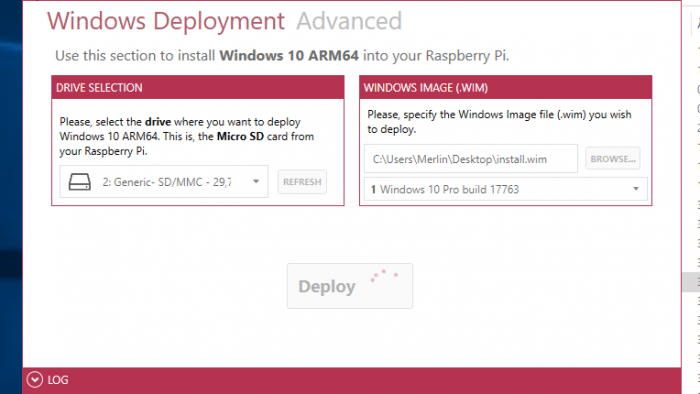This screenshot has width=700, height=394.
Task: Click the DRIVE SELECTION header
Action: click(x=198, y=87)
